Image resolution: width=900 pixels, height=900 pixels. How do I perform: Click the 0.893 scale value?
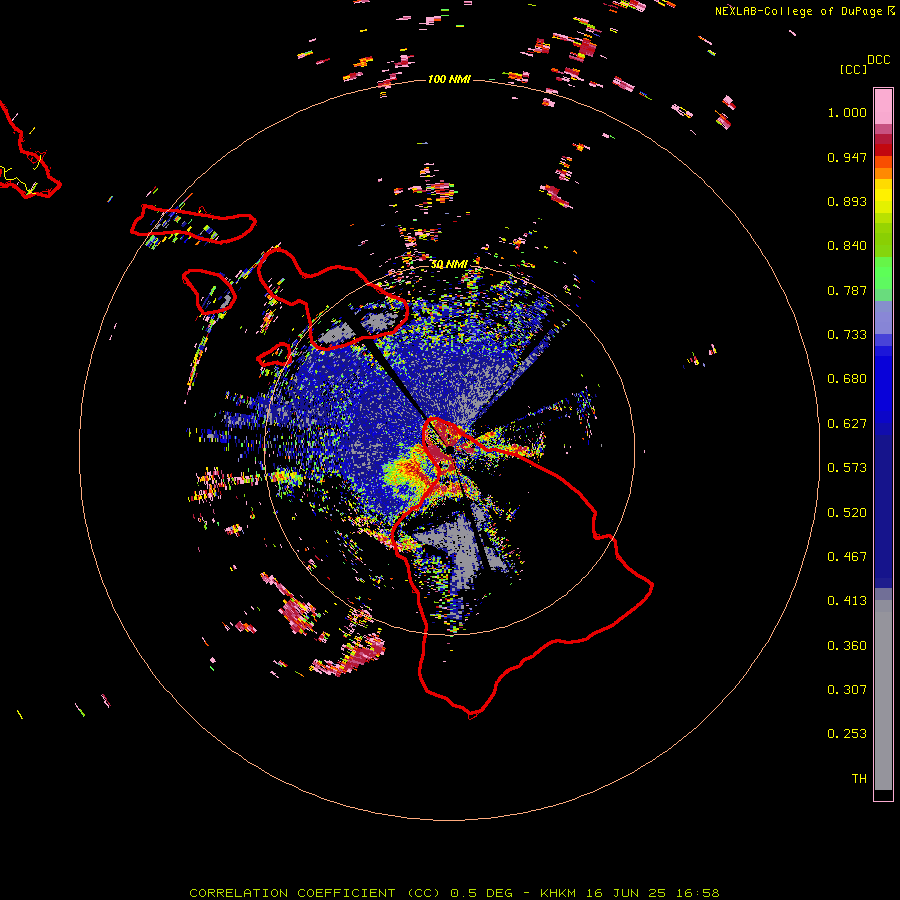847,201
